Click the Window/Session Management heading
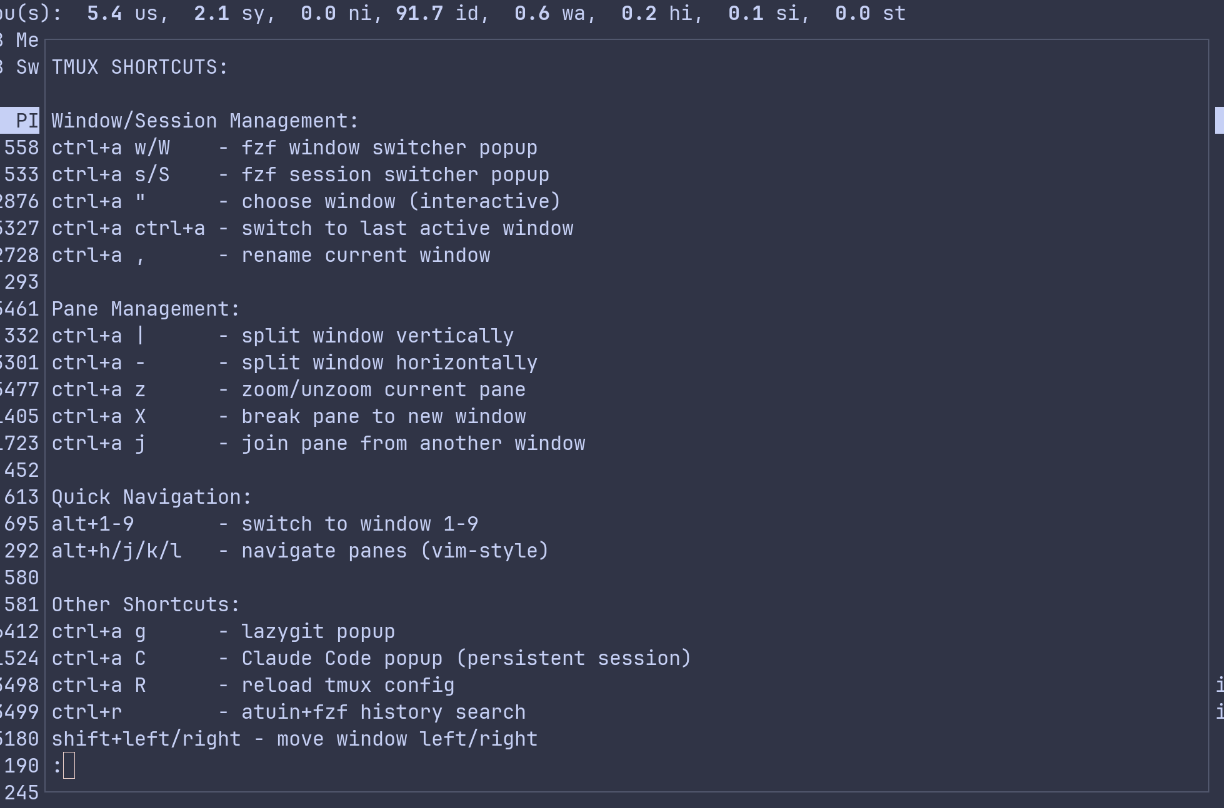Viewport: 1224px width, 808px height. point(205,121)
